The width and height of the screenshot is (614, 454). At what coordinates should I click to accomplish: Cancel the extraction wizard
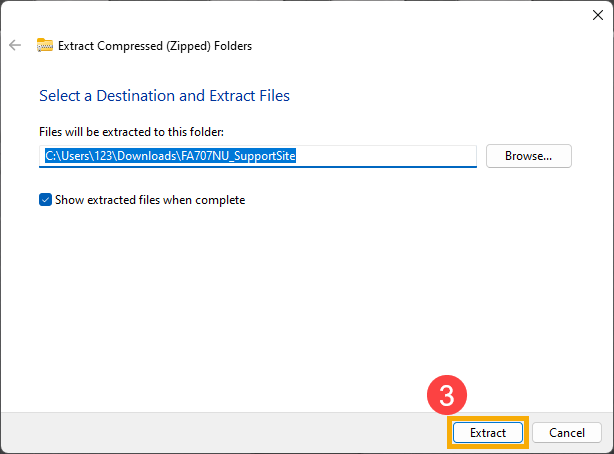(x=567, y=432)
